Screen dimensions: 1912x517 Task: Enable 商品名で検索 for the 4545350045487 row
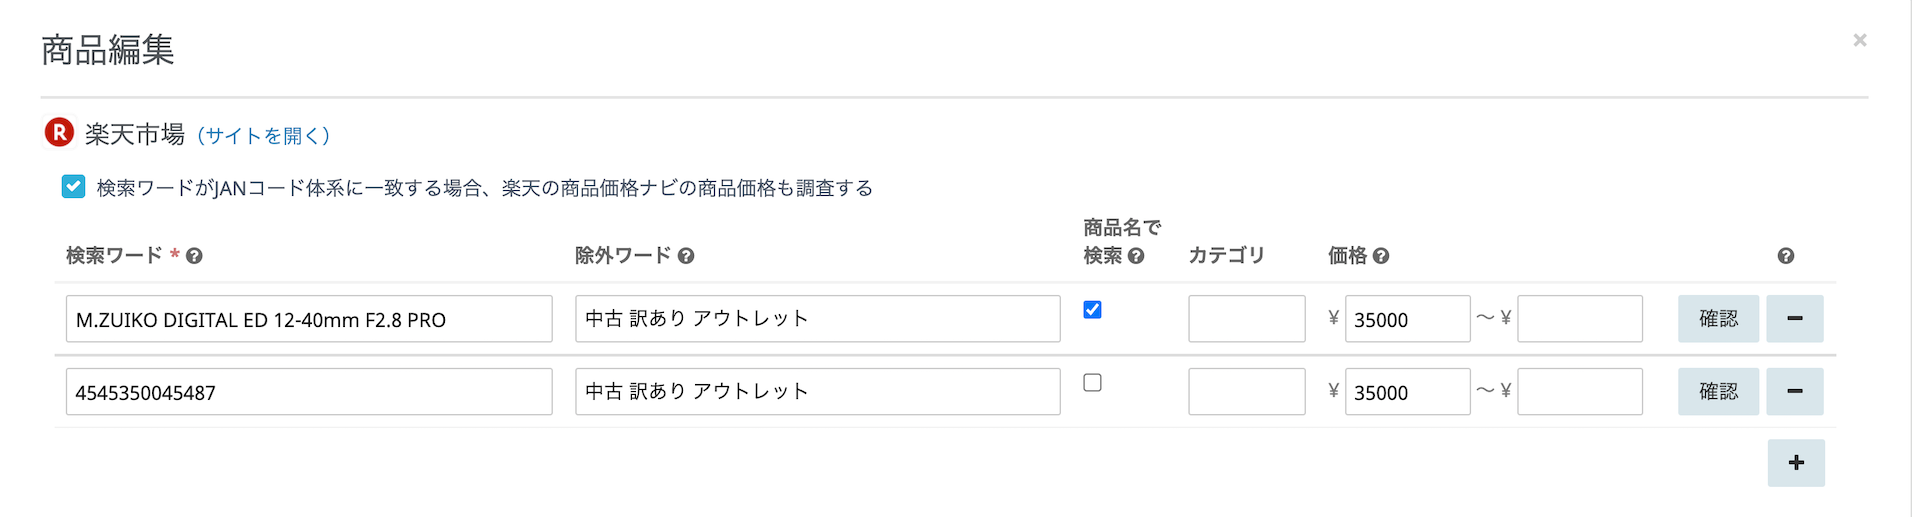pos(1093,383)
